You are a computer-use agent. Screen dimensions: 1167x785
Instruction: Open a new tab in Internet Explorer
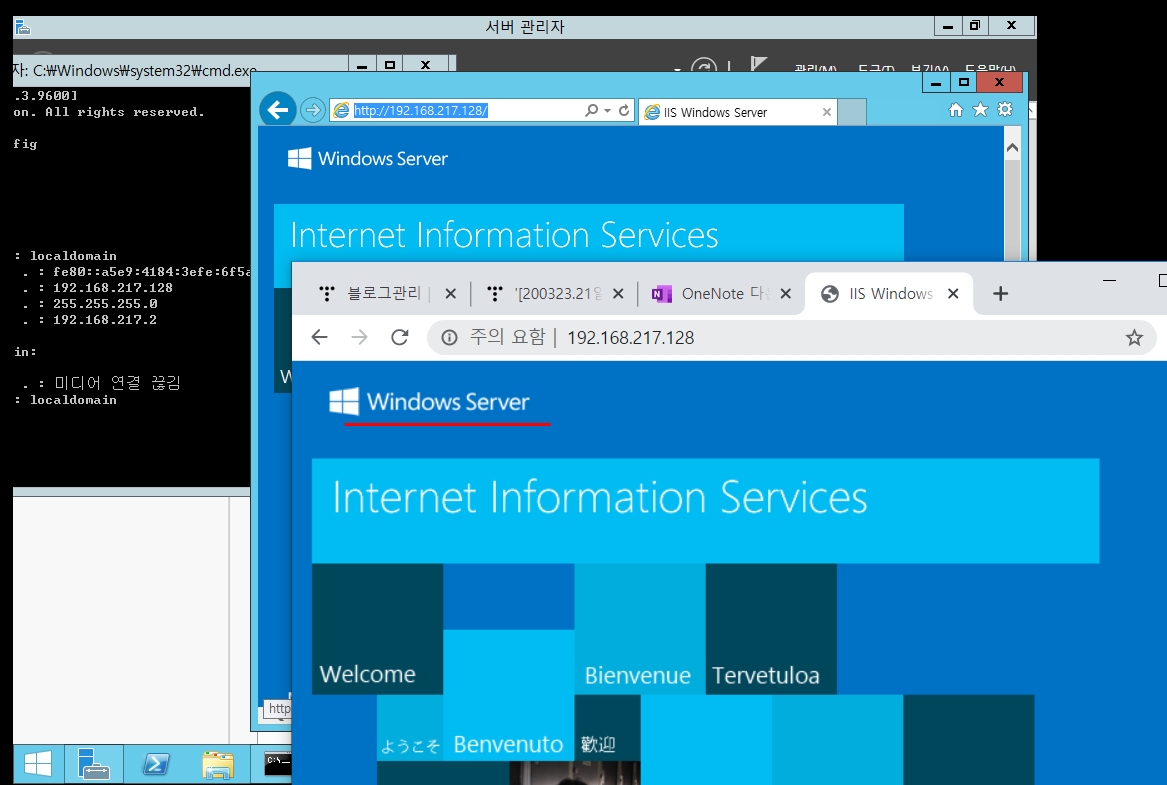click(x=852, y=112)
